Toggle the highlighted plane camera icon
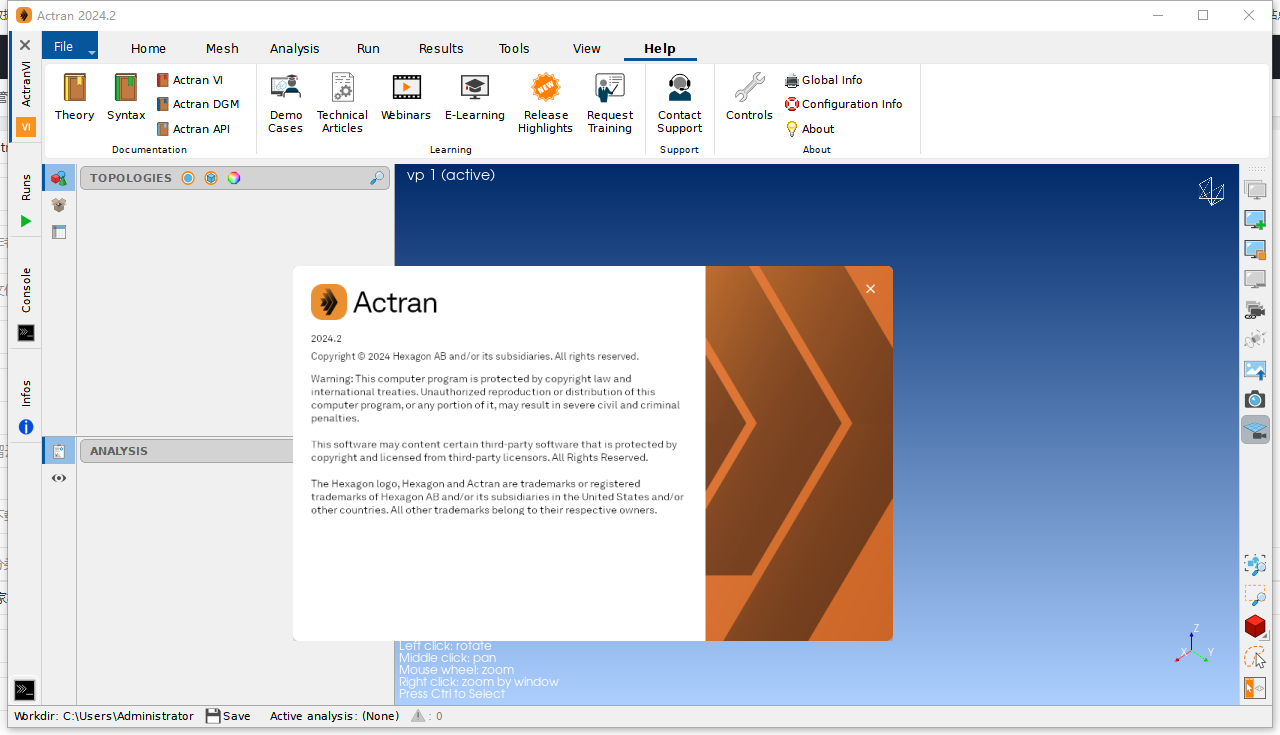The width and height of the screenshot is (1280, 735). point(1255,430)
